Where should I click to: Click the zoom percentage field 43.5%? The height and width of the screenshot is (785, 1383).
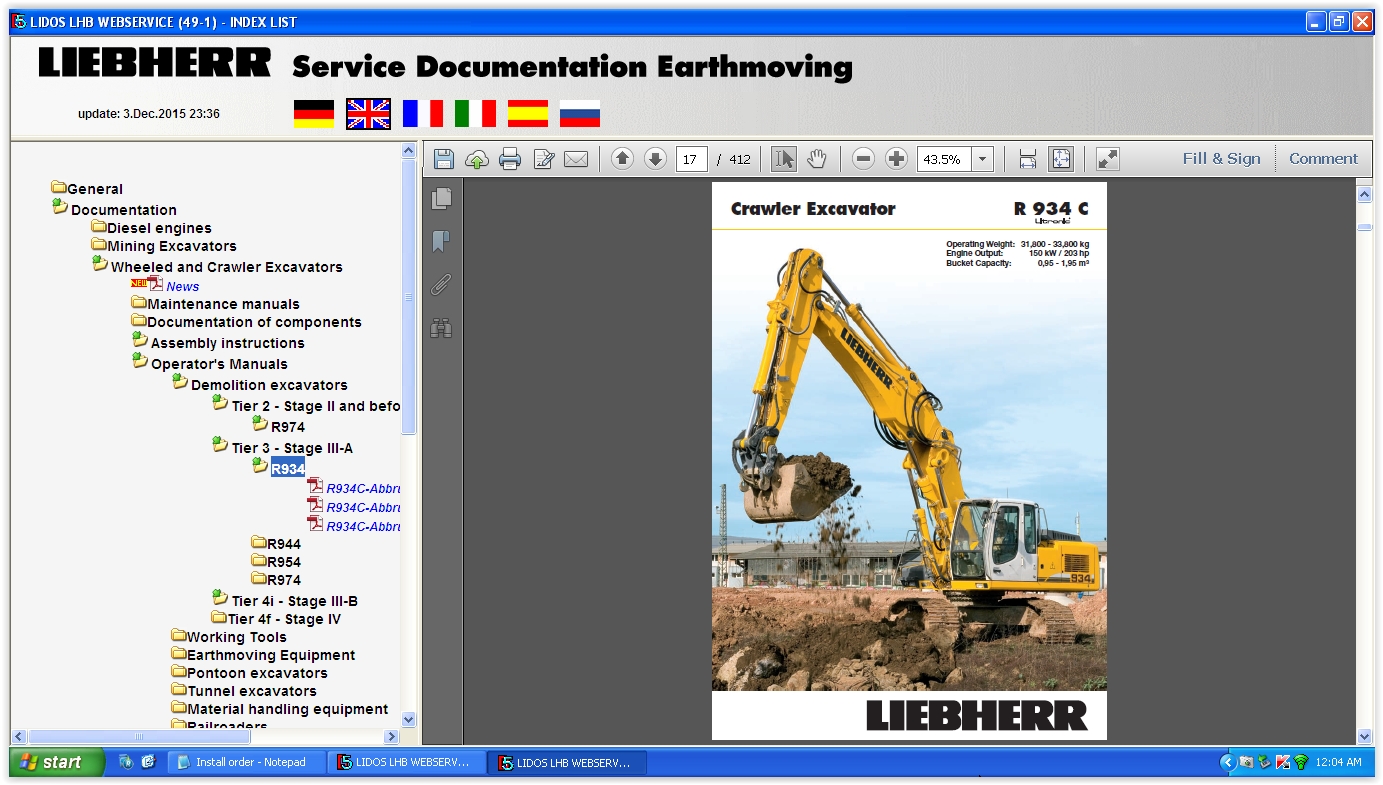(x=944, y=159)
